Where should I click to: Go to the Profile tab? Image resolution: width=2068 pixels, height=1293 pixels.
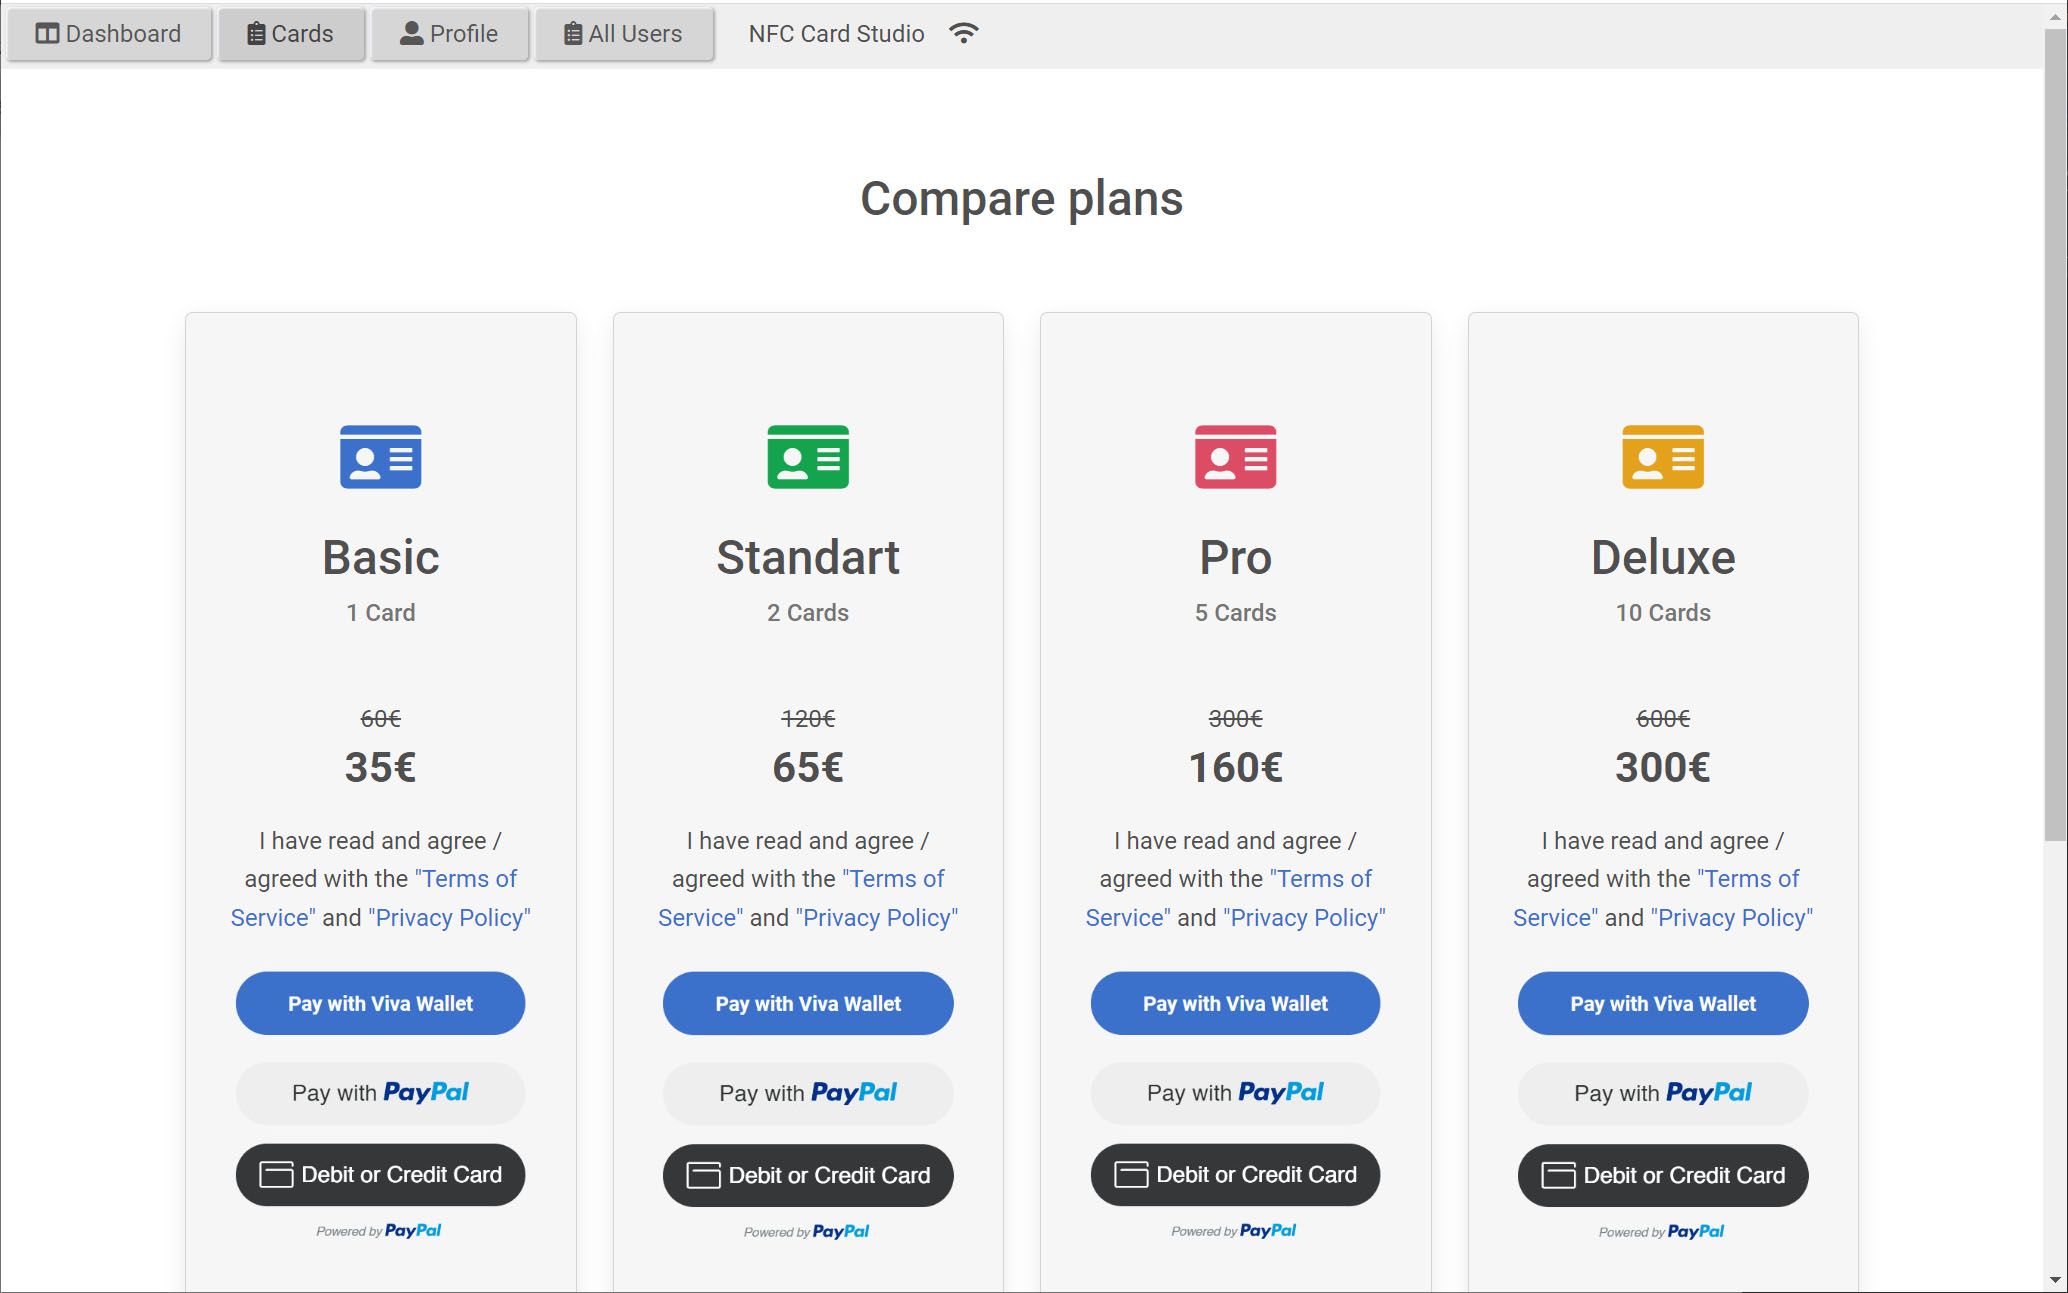[449, 34]
